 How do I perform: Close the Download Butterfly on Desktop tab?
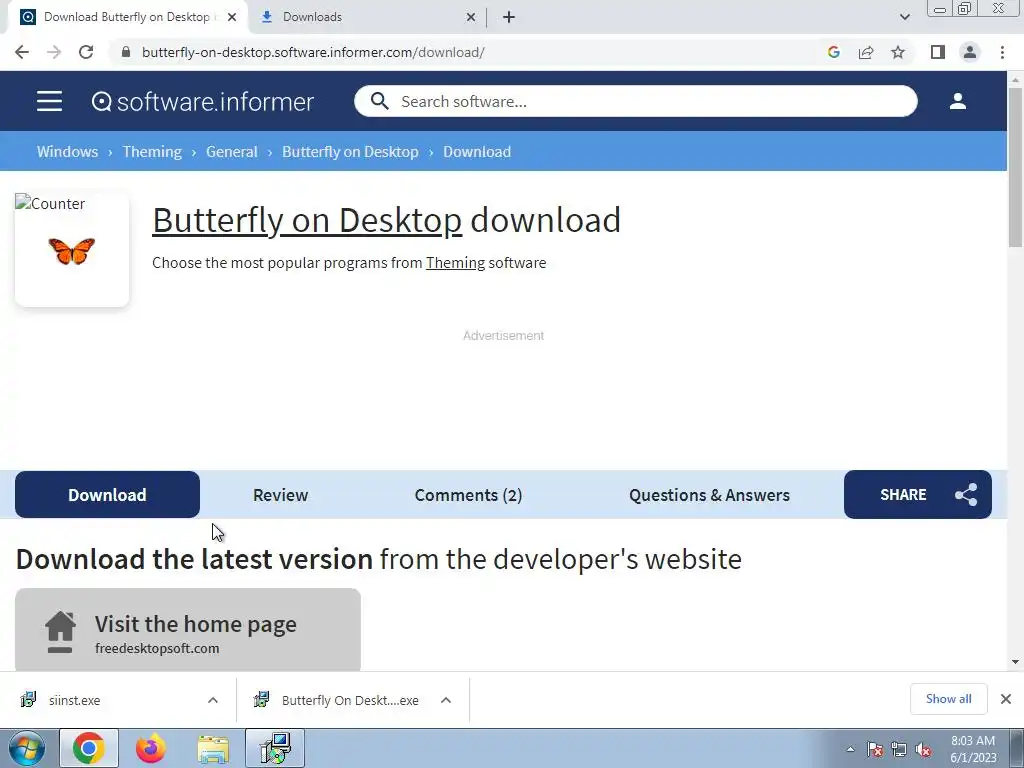coord(232,17)
